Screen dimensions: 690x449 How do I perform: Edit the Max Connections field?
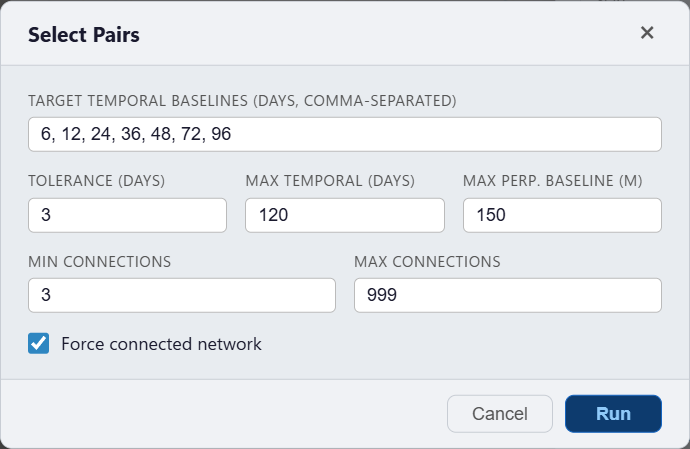coord(508,295)
